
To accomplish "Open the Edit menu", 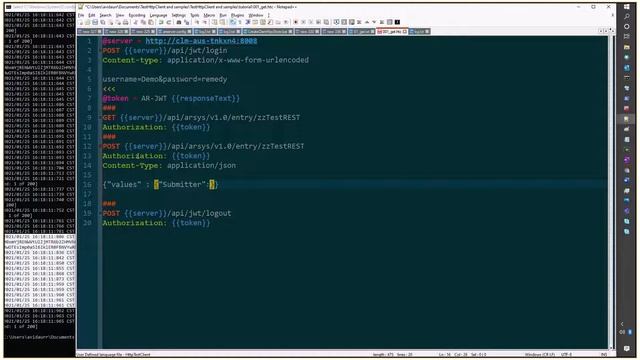I will (x=92, y=15).
